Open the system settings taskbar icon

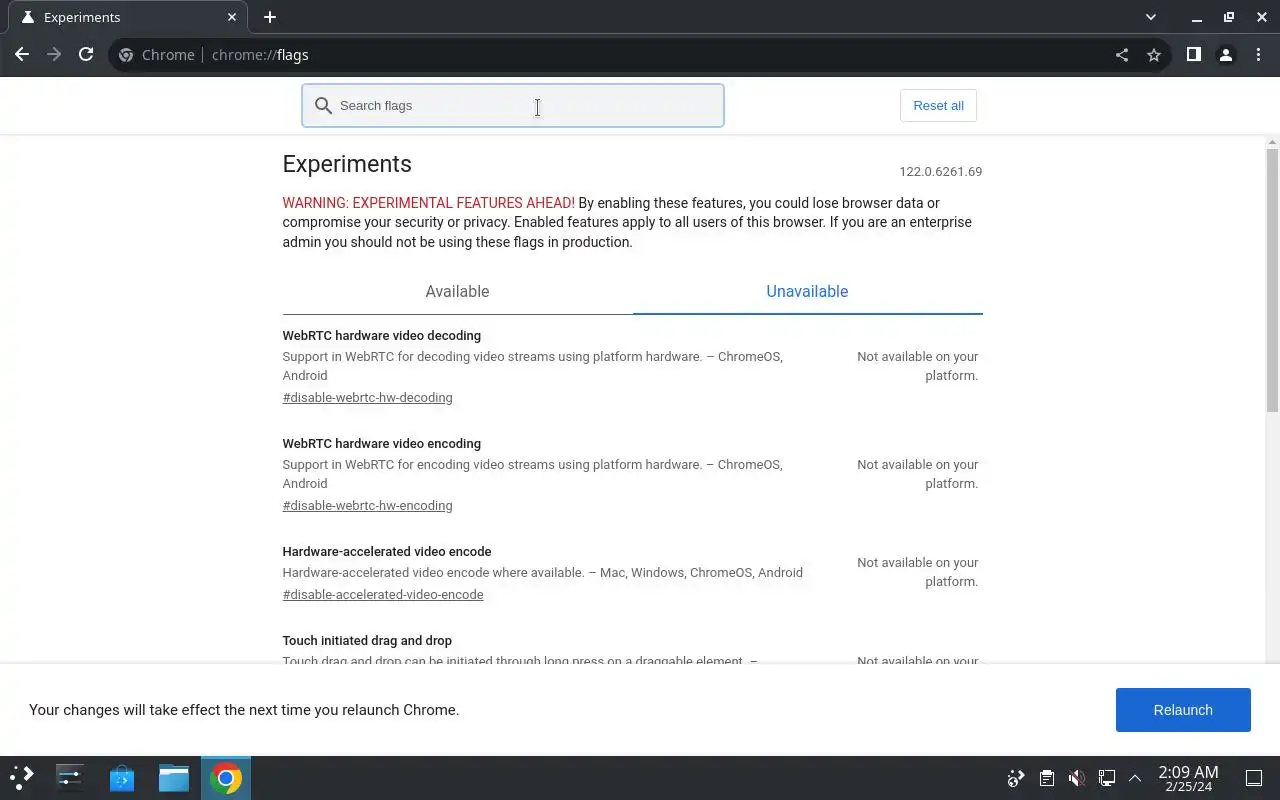pos(70,778)
